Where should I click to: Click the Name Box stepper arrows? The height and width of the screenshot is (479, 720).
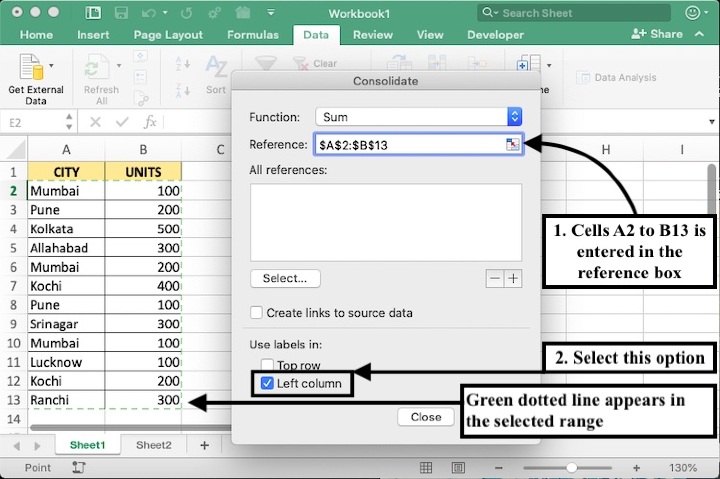coord(69,122)
